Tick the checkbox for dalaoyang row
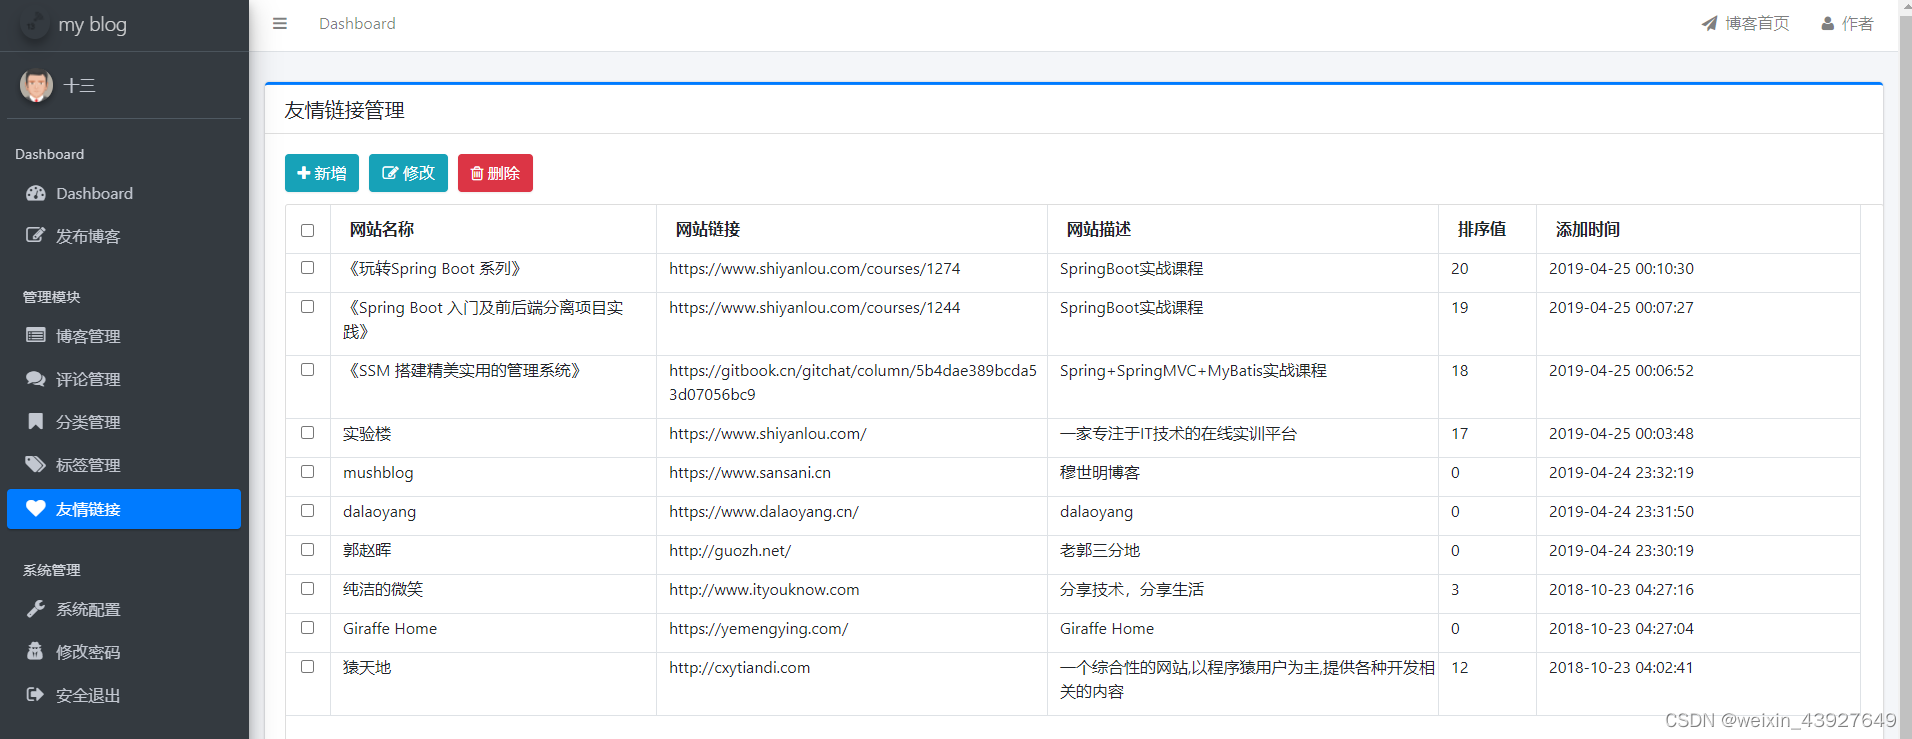 pyautogui.click(x=308, y=511)
